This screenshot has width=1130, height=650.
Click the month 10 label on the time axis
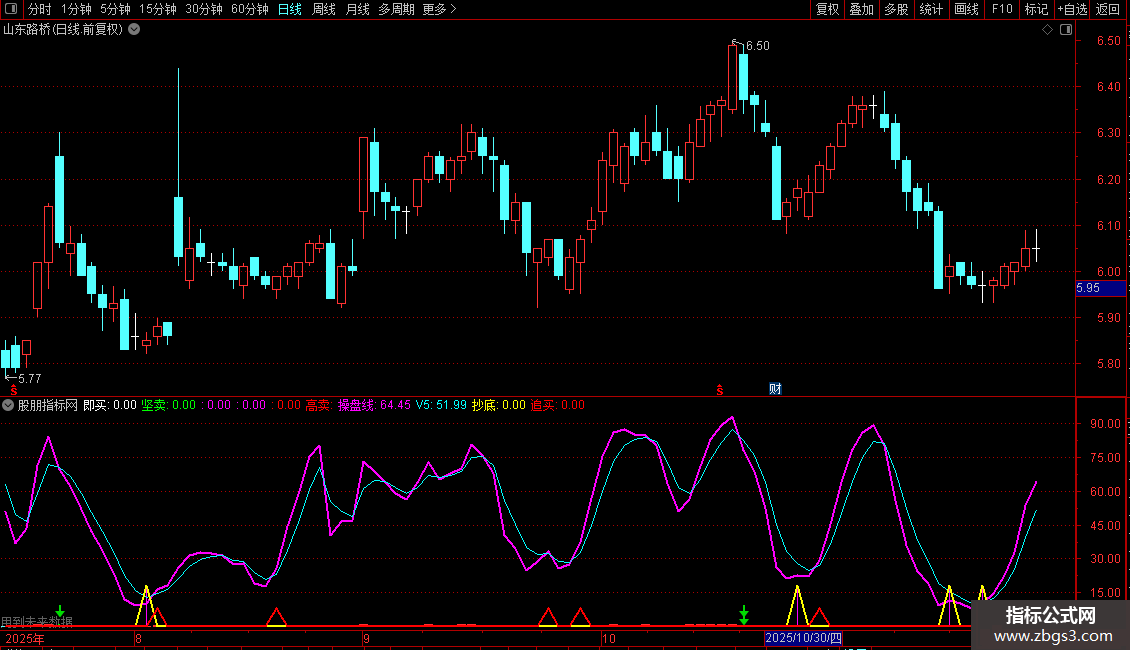click(x=609, y=638)
